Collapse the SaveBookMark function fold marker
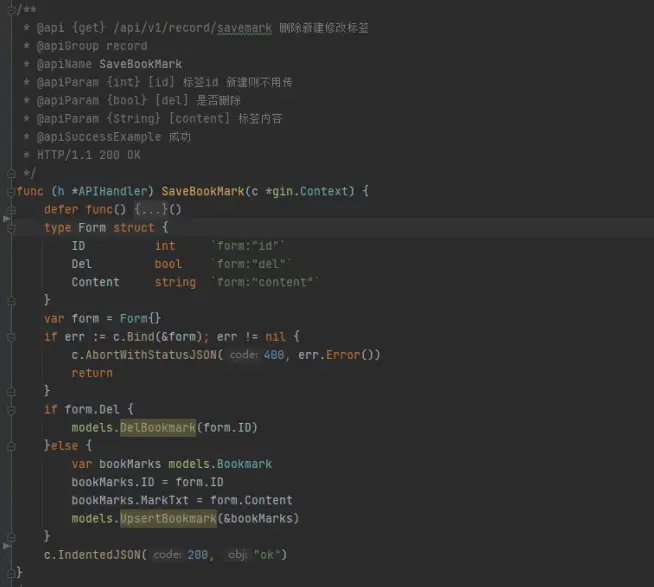The image size is (654, 587). tap(10, 191)
